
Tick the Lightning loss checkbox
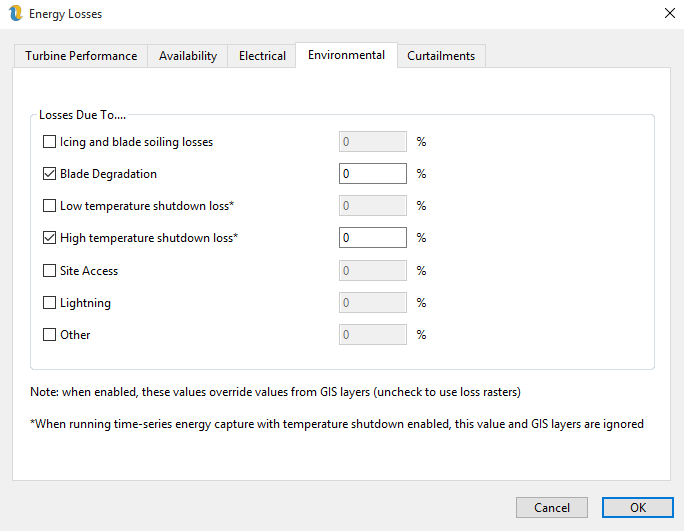(50, 303)
